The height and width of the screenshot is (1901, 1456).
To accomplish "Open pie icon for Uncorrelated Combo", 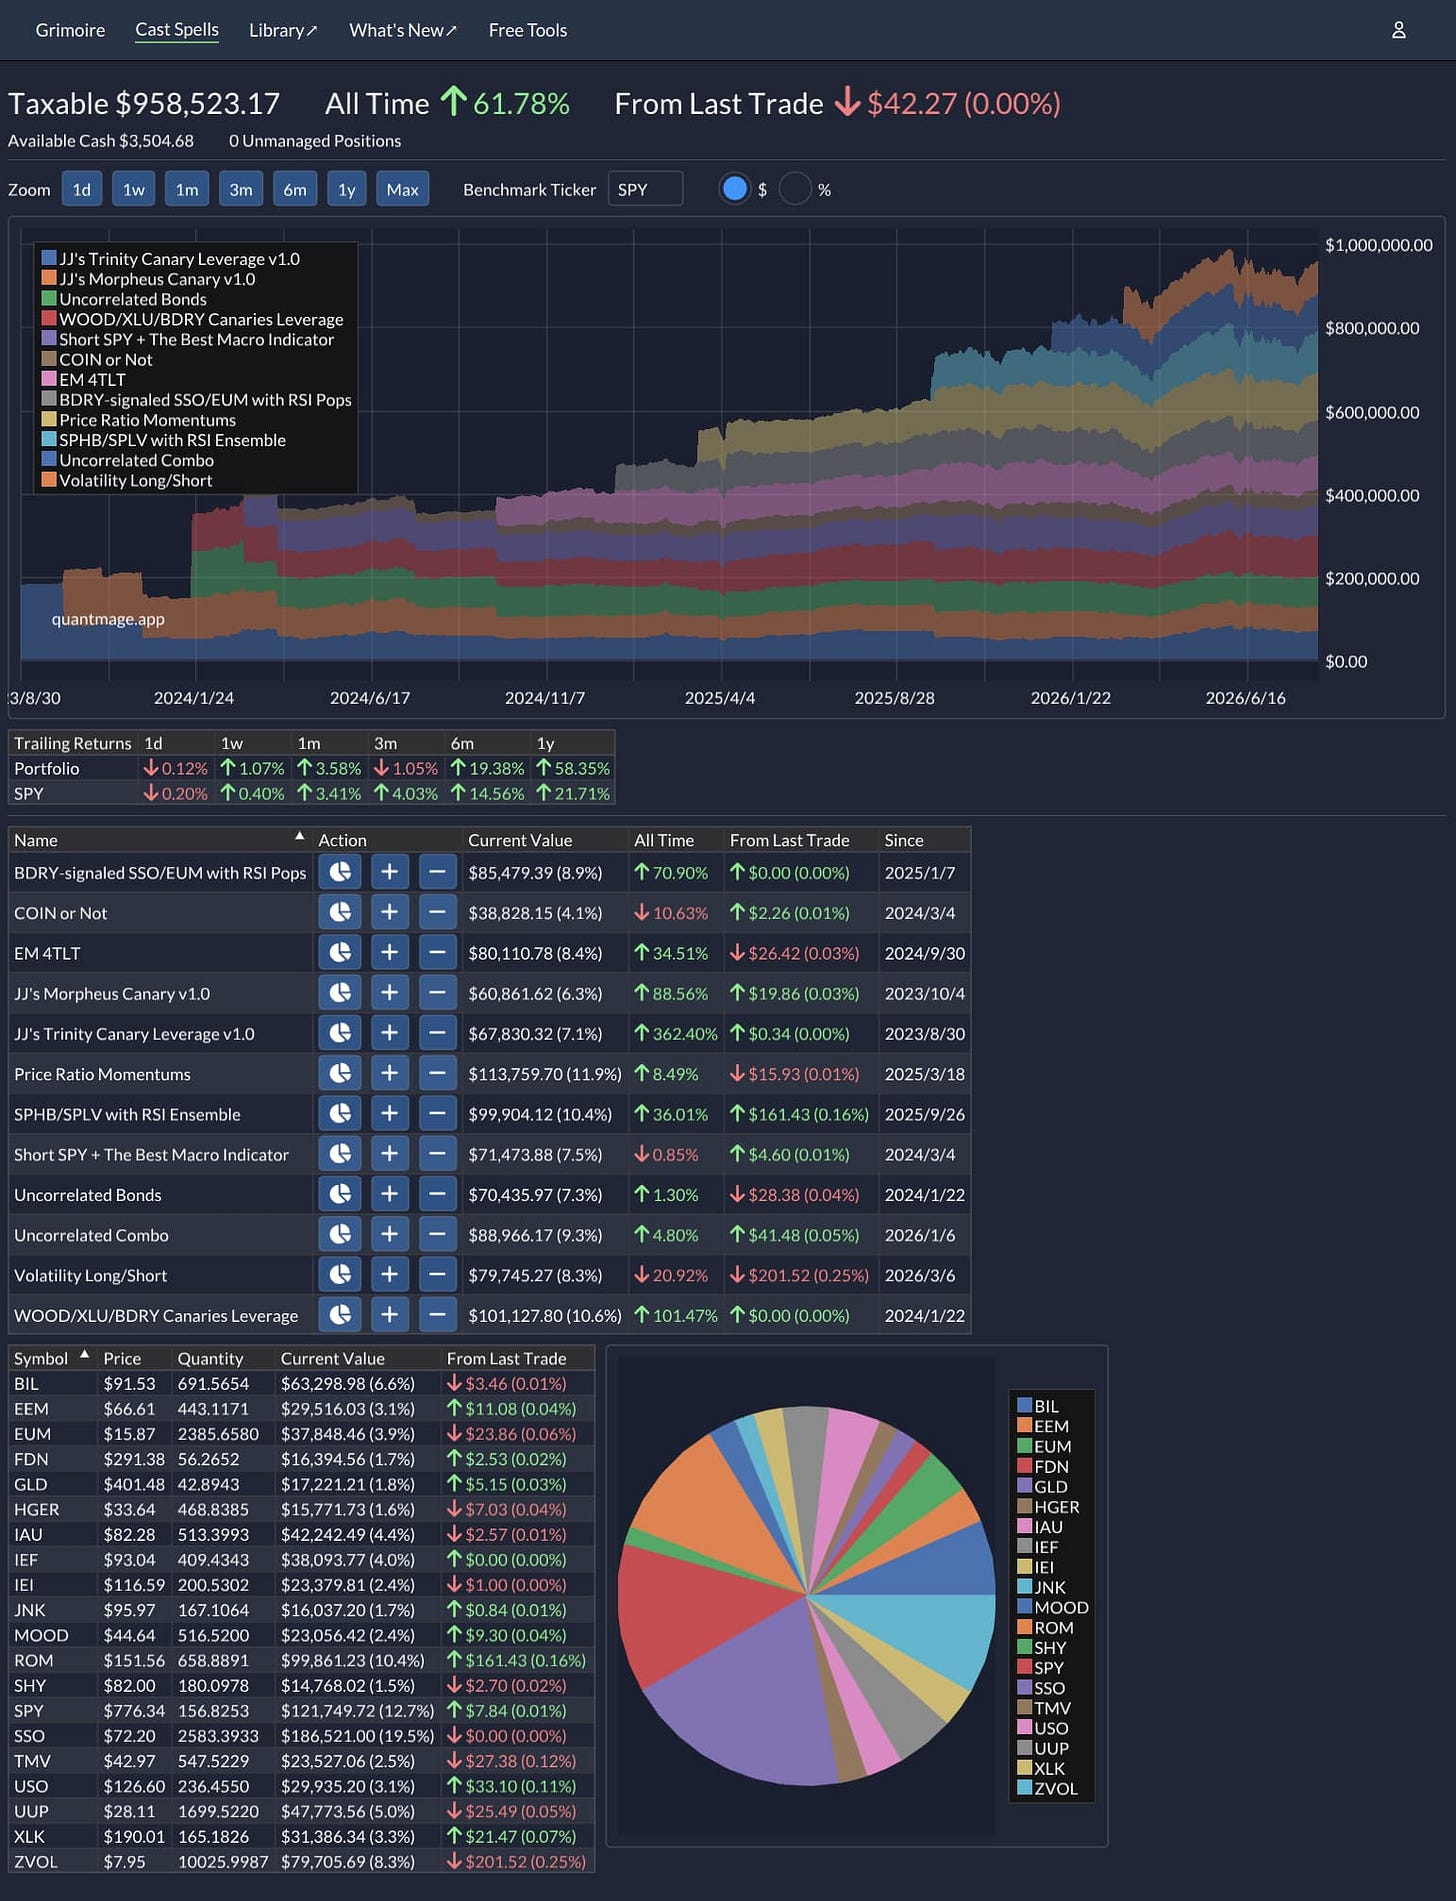I will coord(340,1234).
